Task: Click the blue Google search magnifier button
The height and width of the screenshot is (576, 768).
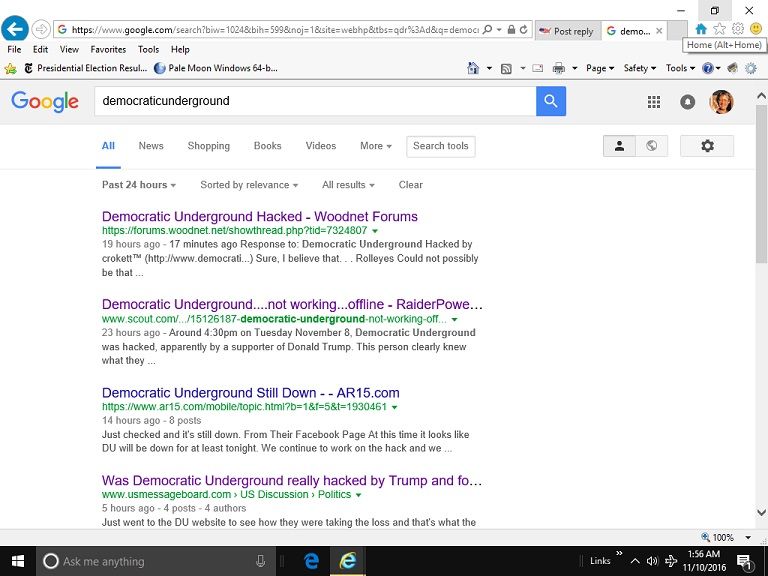Action: (x=551, y=101)
